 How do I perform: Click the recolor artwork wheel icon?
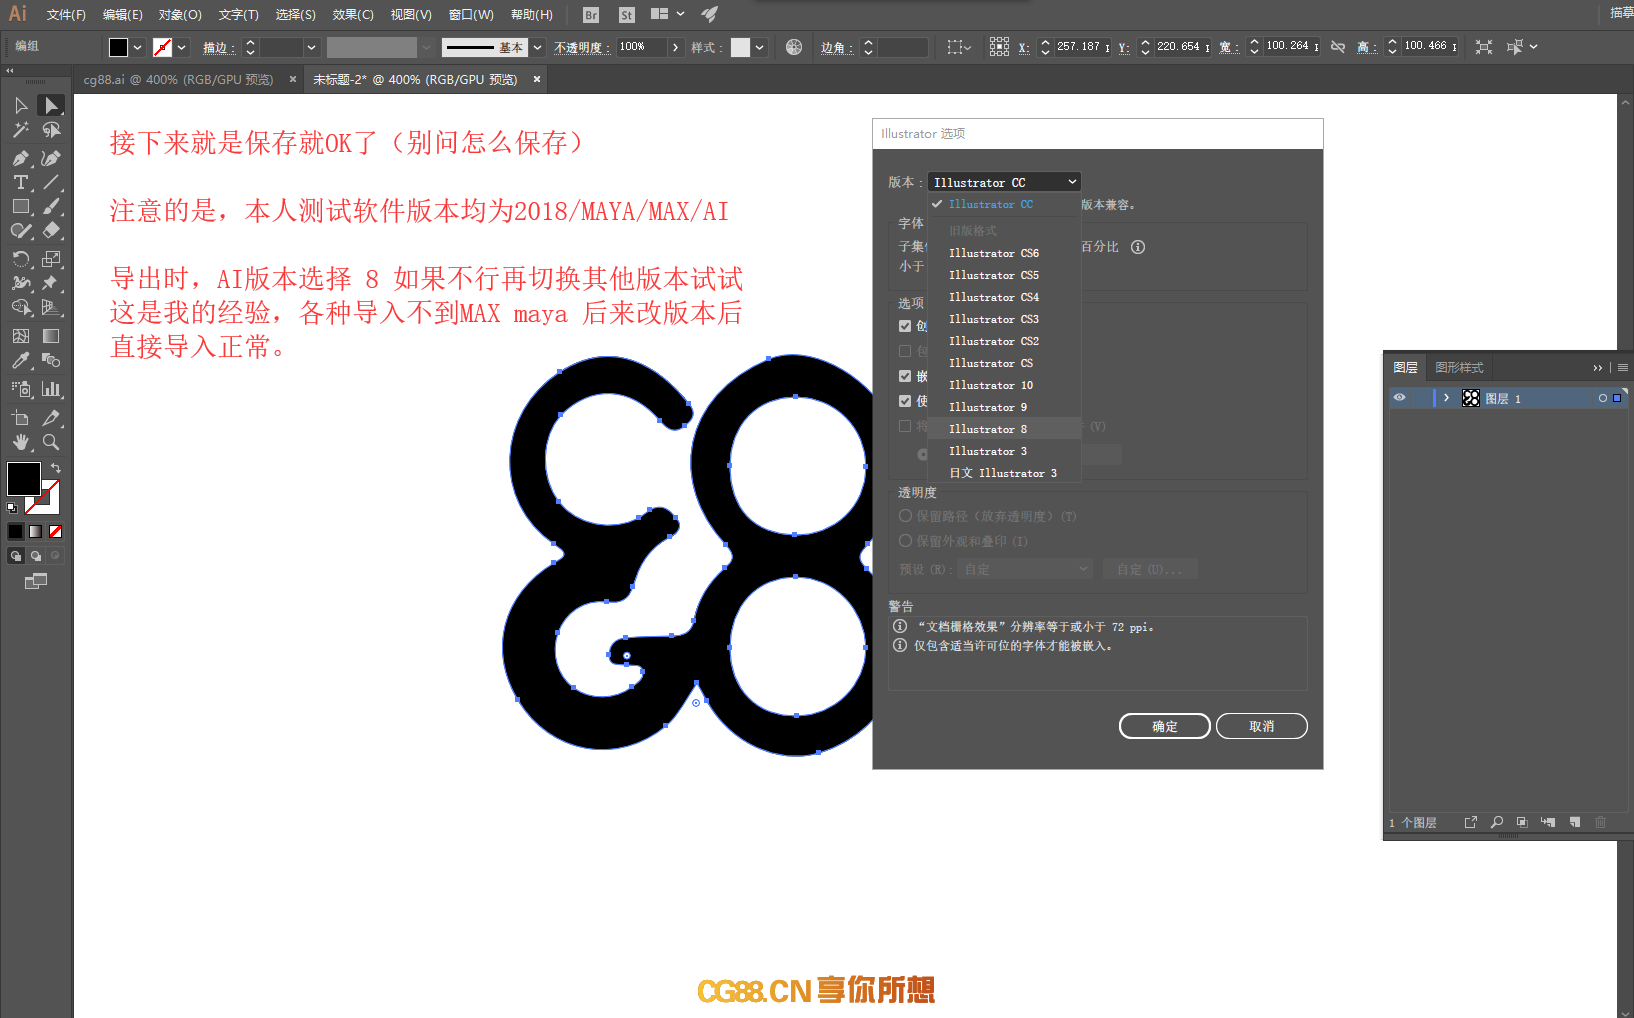(794, 47)
